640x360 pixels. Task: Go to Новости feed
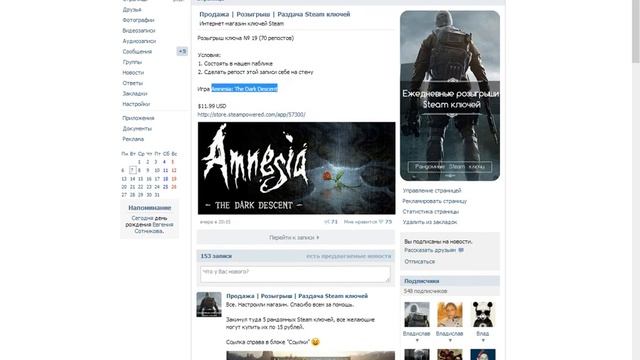[x=133, y=73]
